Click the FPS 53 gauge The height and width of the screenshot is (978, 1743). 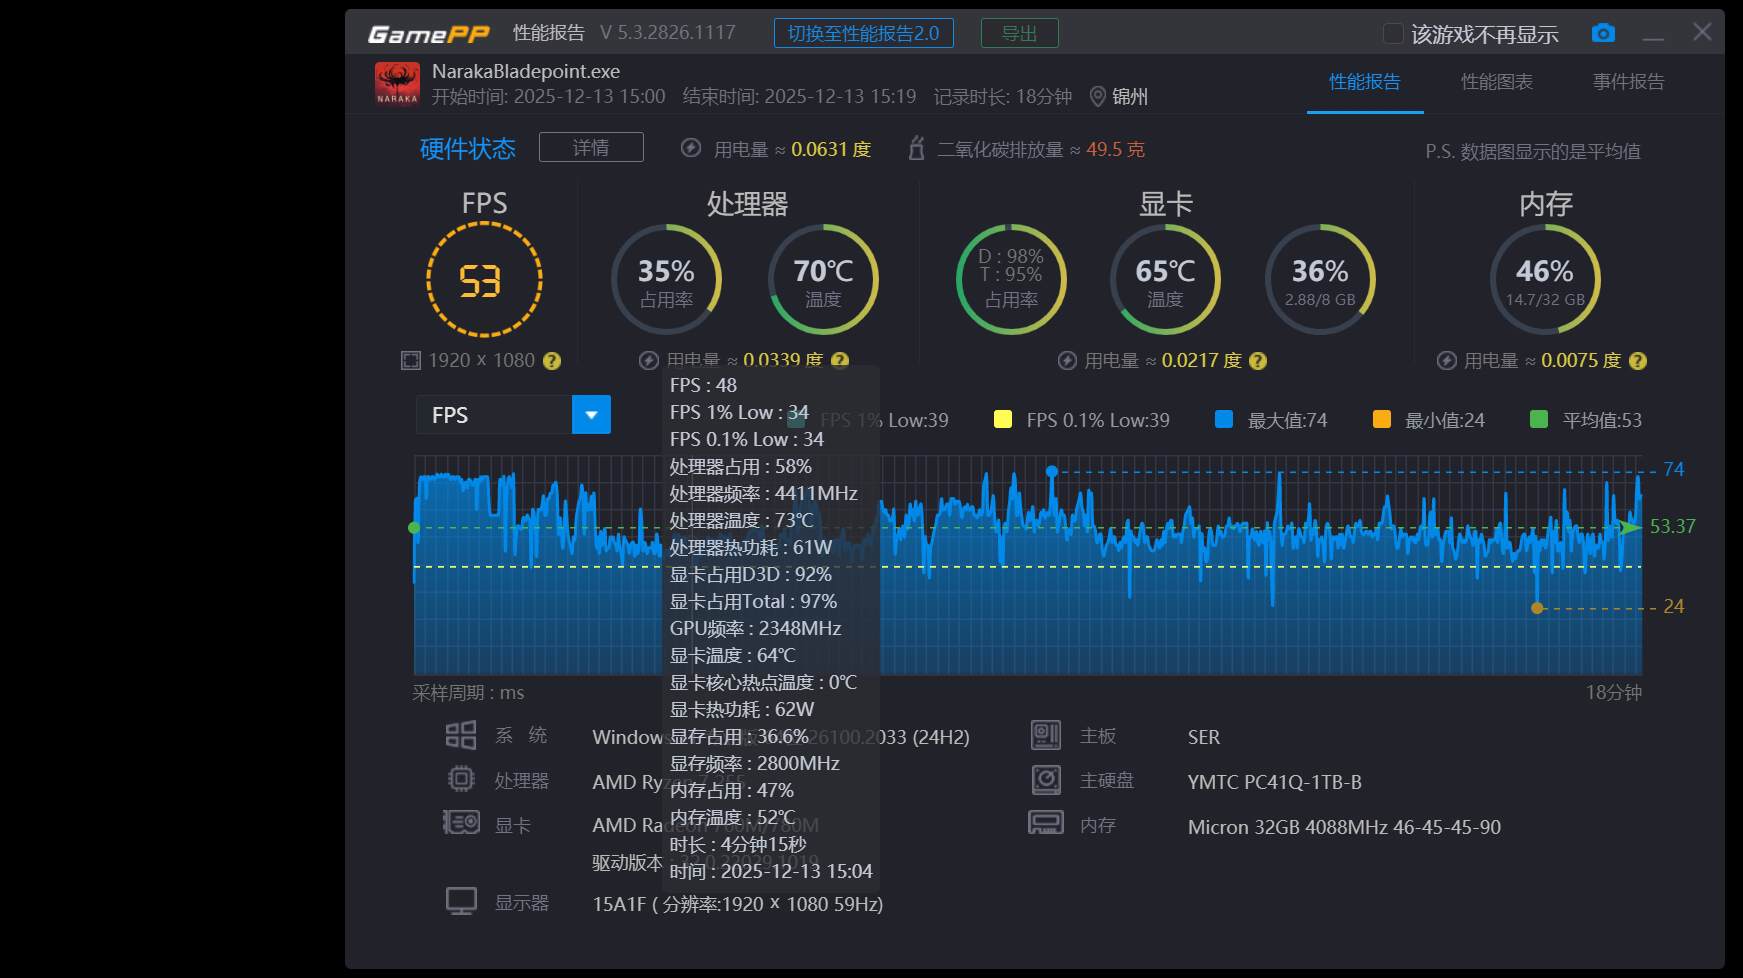pyautogui.click(x=484, y=279)
